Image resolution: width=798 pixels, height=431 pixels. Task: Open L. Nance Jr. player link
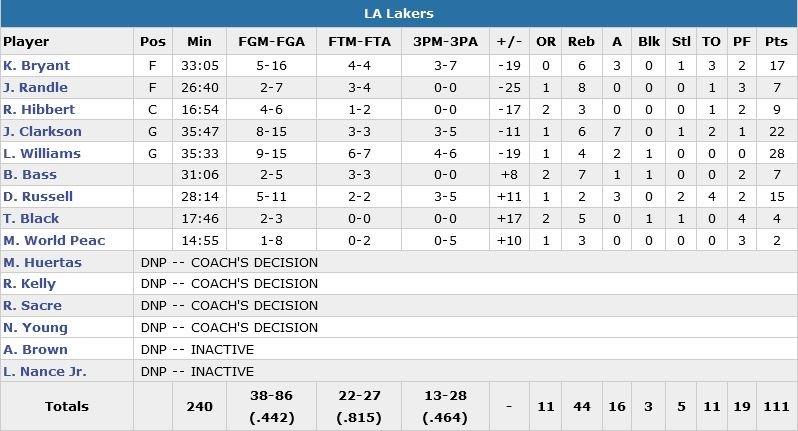[x=45, y=372]
